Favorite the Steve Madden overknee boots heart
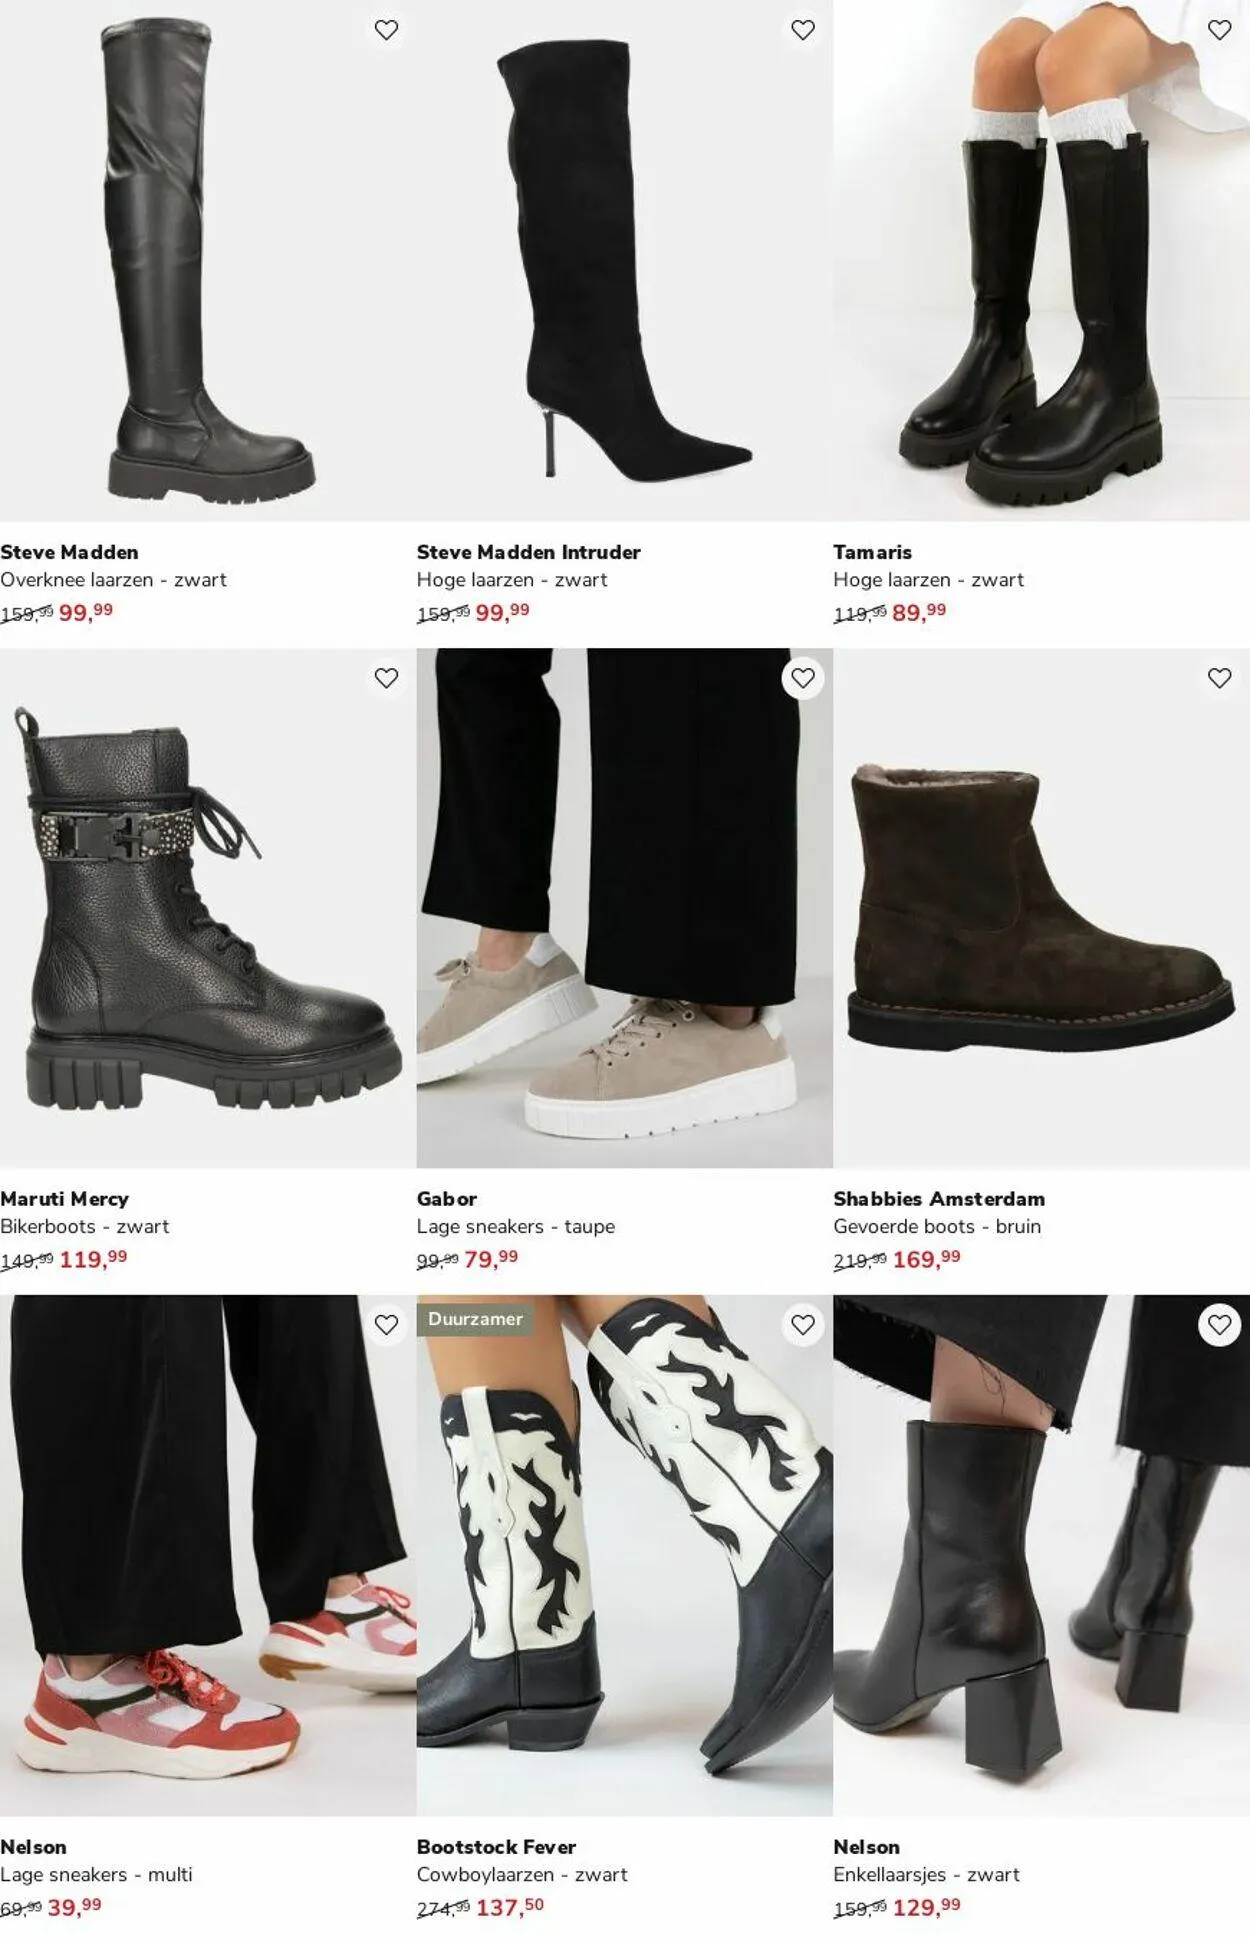The width and height of the screenshot is (1250, 1943). click(x=386, y=30)
